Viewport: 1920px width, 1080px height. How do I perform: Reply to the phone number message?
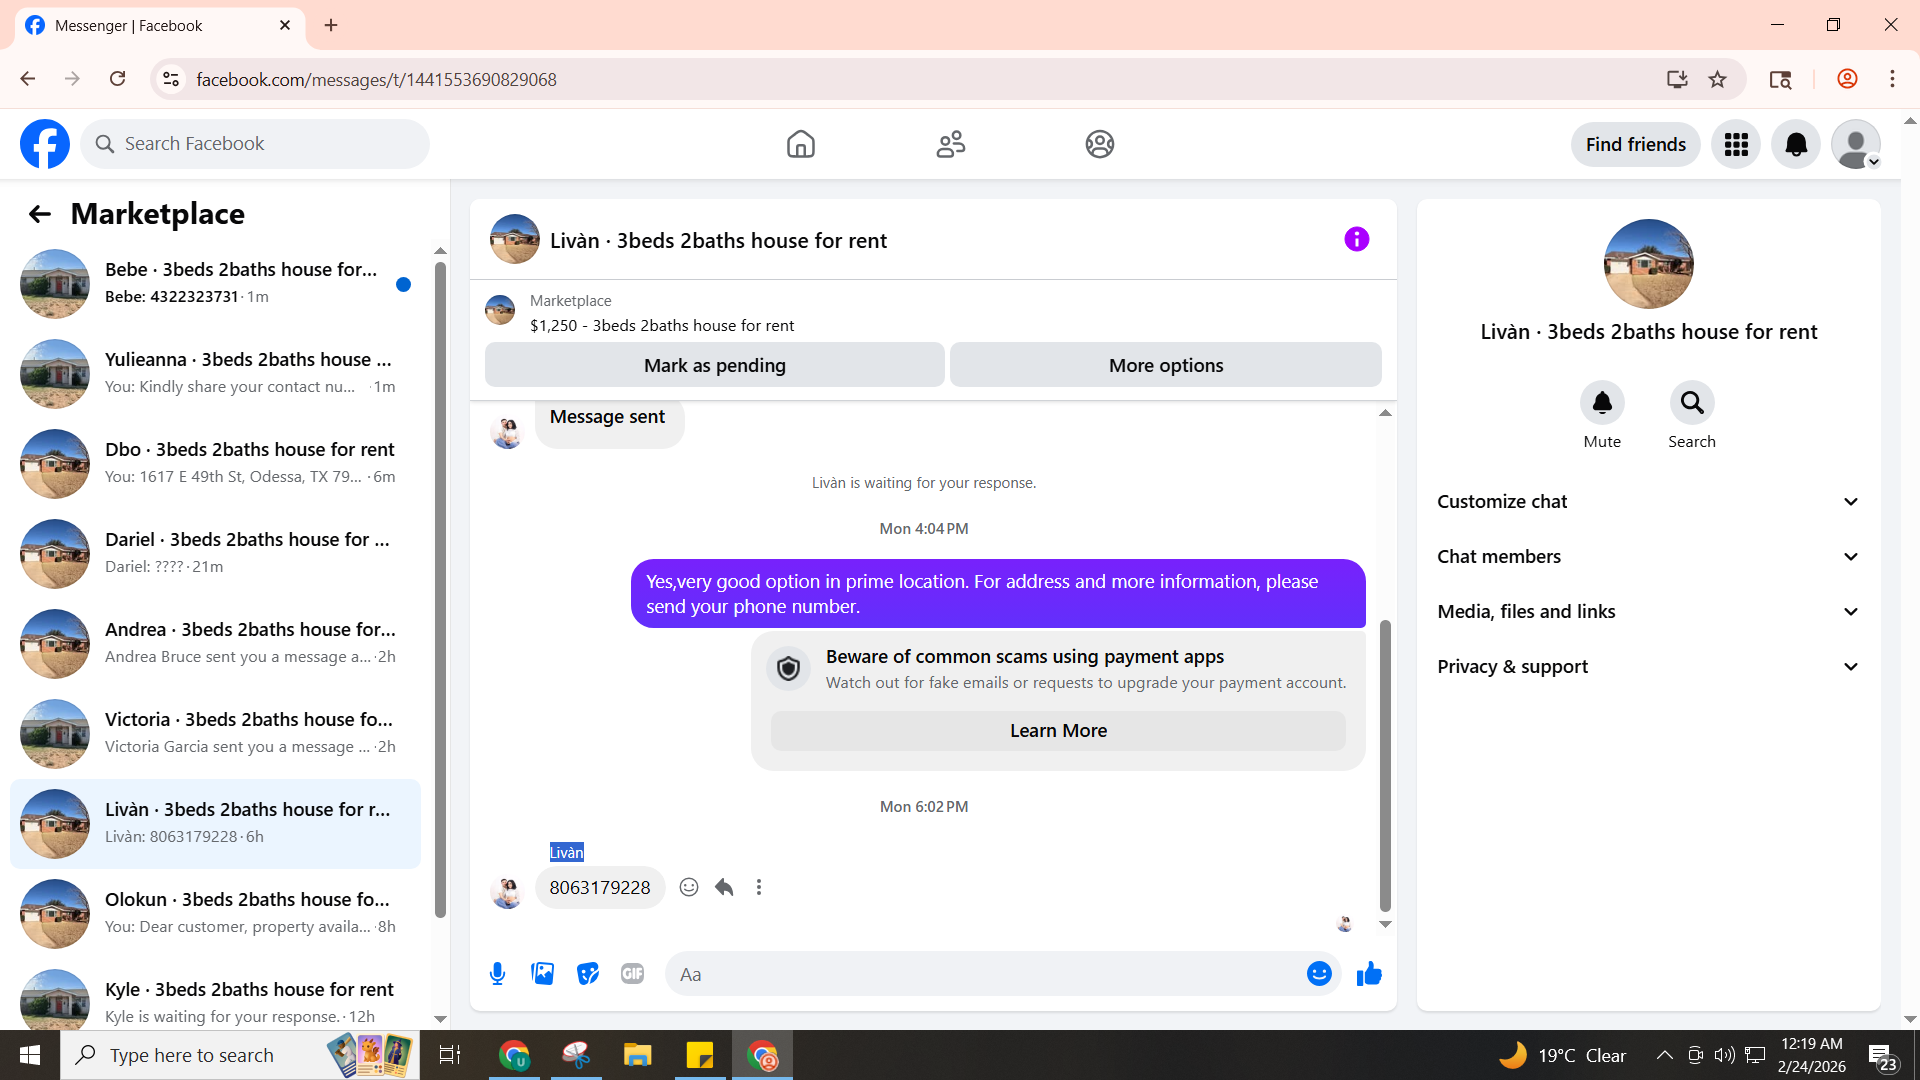pos(724,887)
